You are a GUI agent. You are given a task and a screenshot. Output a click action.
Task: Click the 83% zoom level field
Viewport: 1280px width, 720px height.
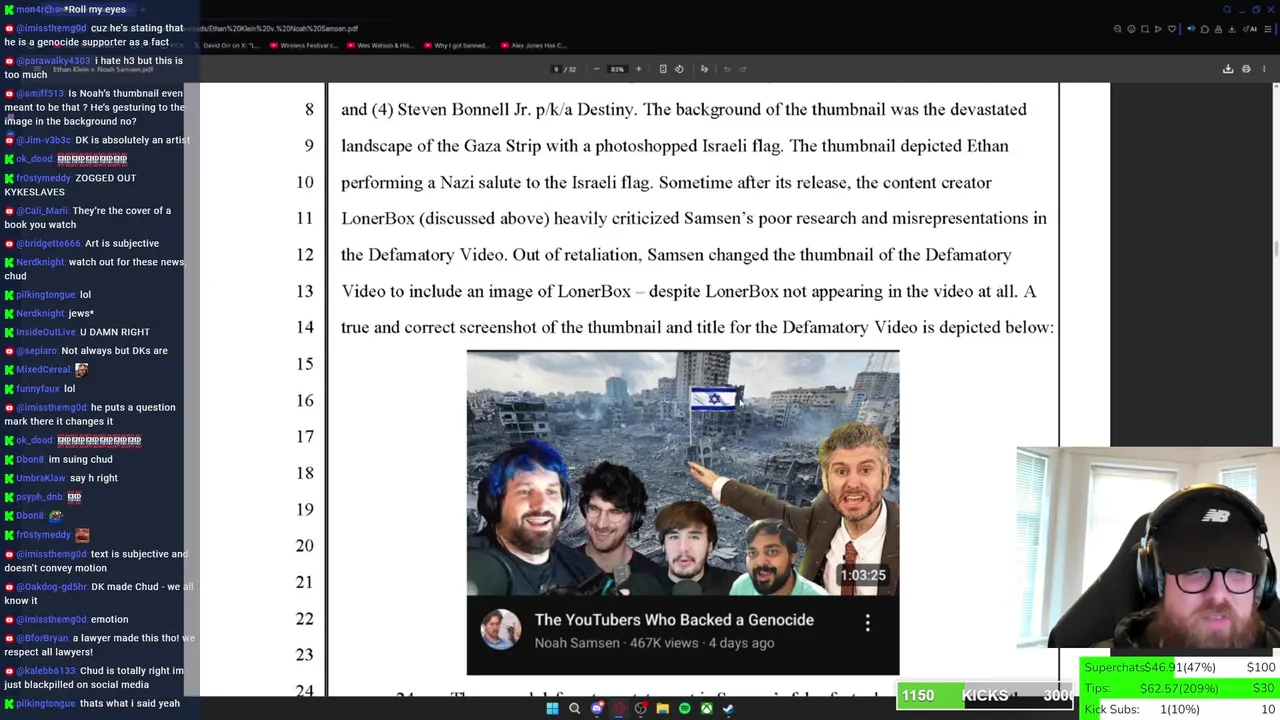point(617,69)
